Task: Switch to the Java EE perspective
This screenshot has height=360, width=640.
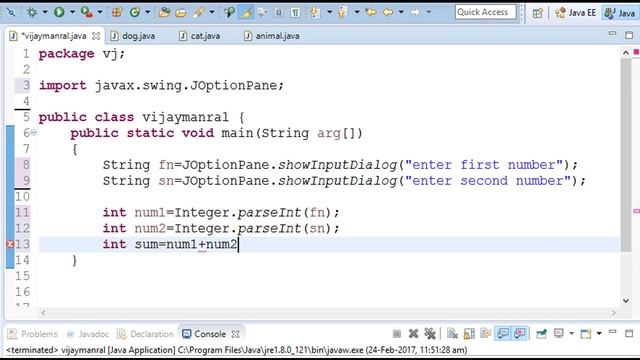Action: click(x=576, y=13)
